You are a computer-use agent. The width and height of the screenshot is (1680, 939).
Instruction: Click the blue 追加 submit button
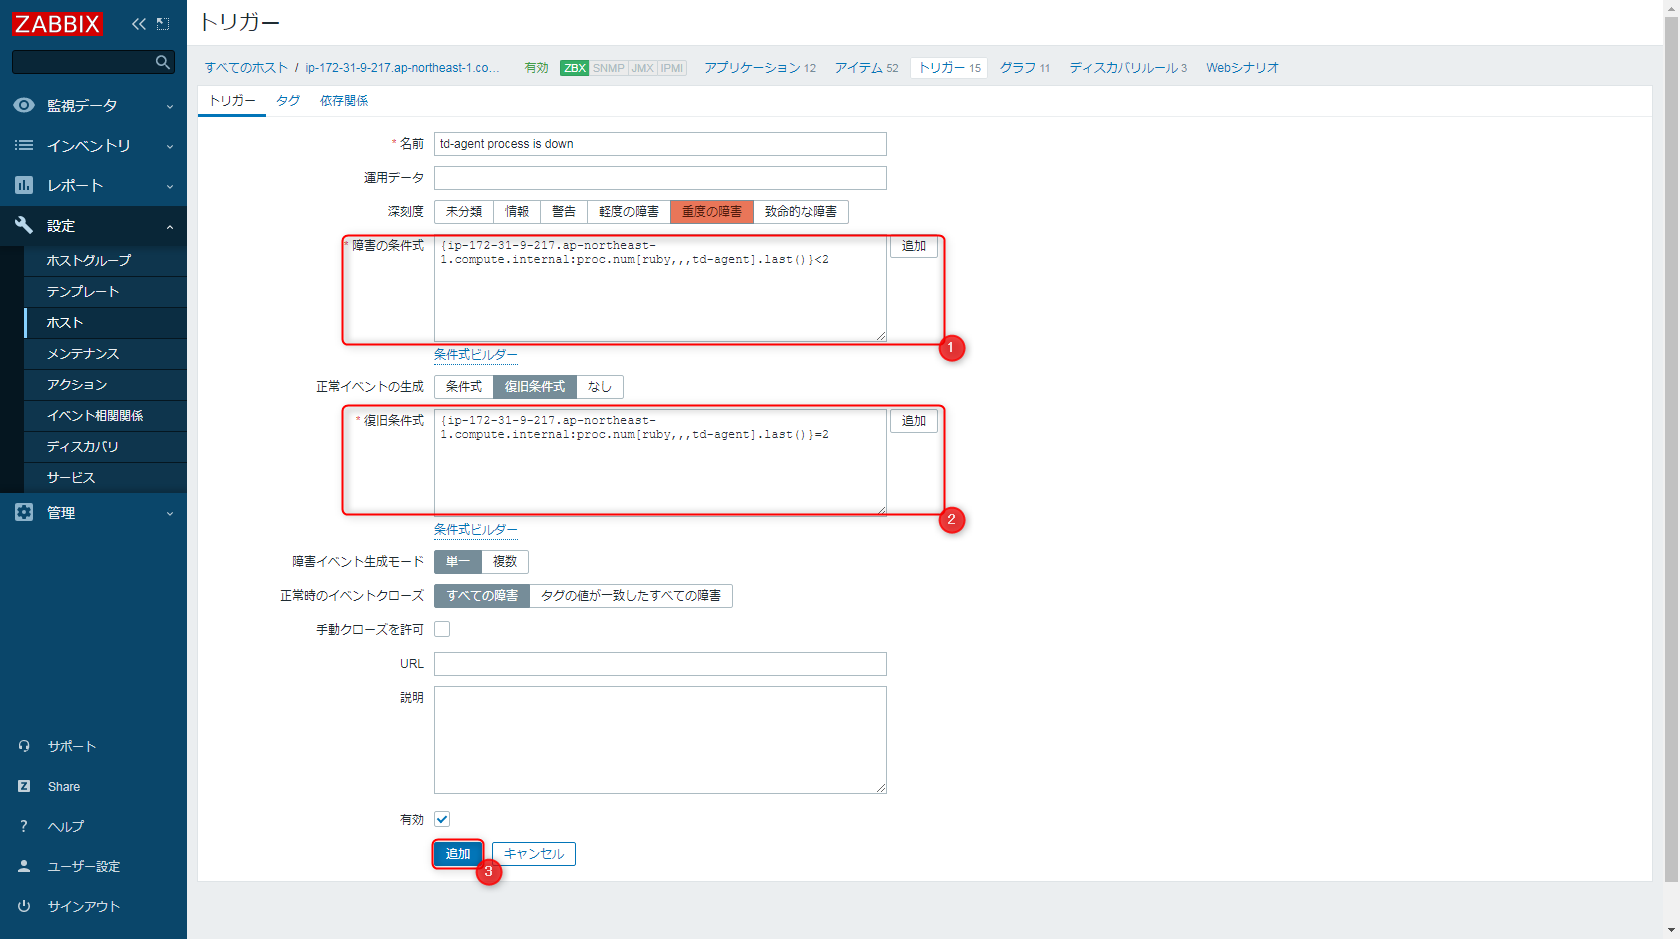(458, 854)
